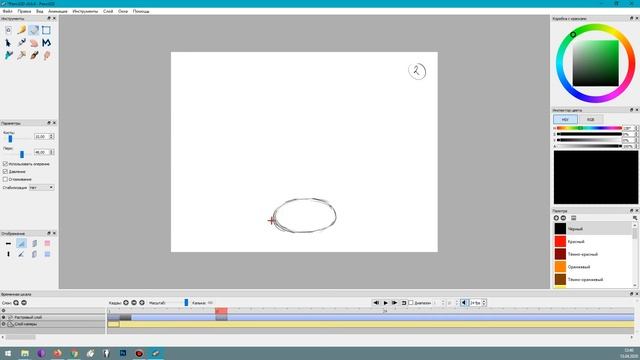Open the Файл menu

[7, 11]
